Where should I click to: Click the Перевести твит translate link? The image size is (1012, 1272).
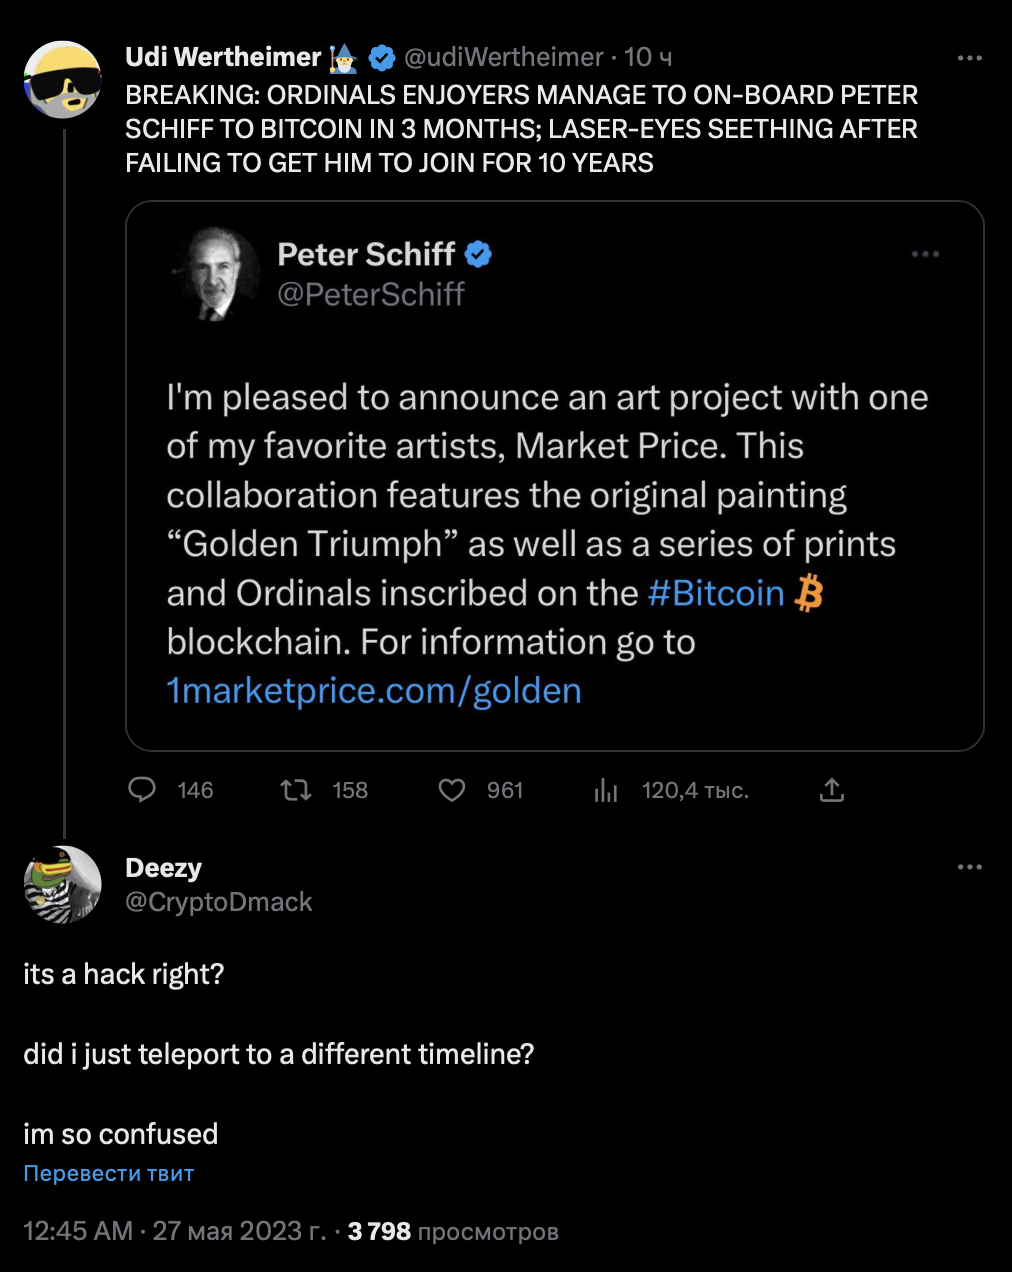108,1173
